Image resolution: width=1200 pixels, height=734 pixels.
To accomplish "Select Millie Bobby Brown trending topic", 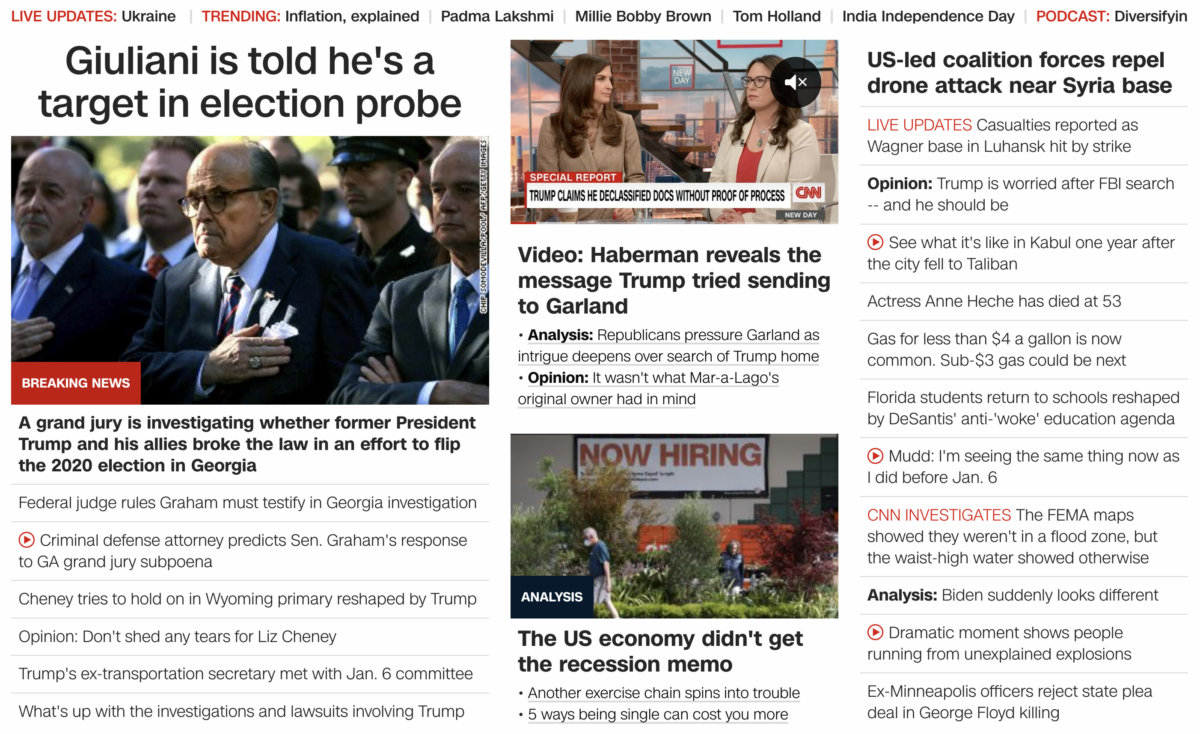I will (643, 16).
